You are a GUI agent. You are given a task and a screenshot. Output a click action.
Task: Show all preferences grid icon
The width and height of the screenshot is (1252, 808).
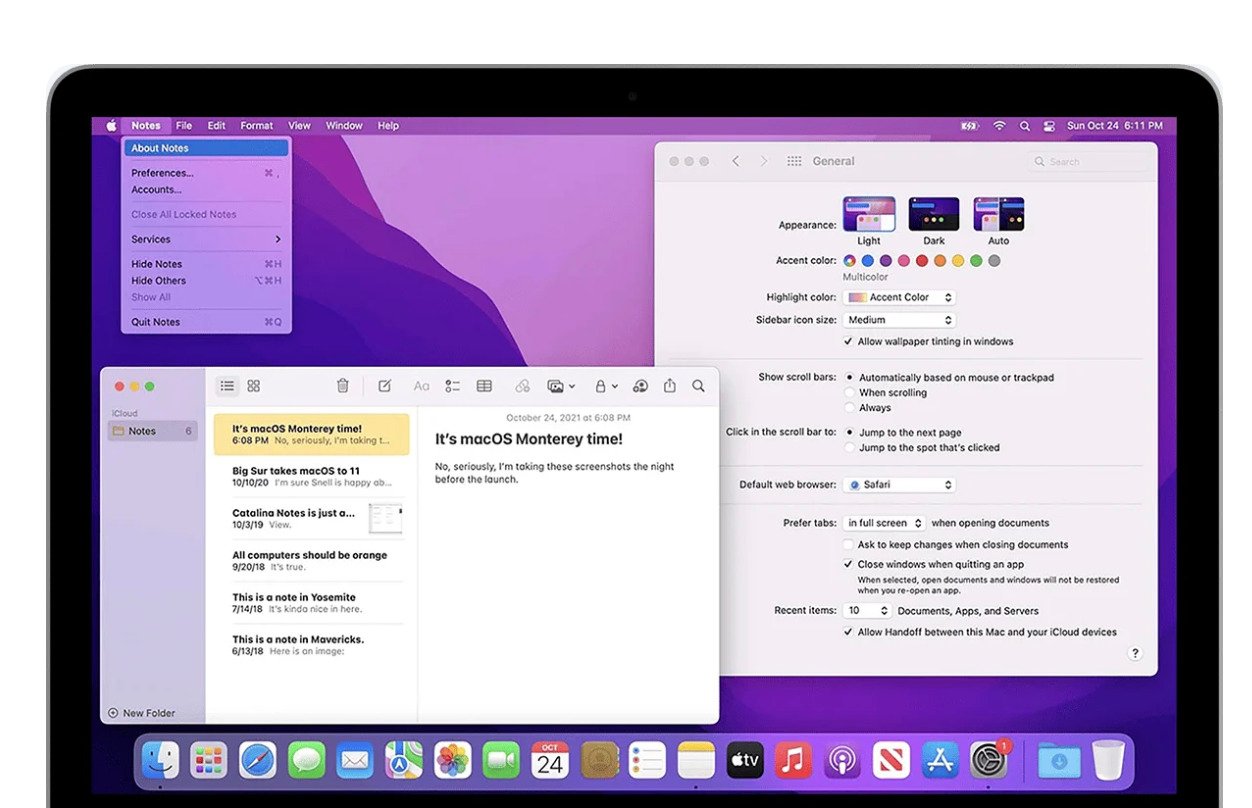coord(795,161)
